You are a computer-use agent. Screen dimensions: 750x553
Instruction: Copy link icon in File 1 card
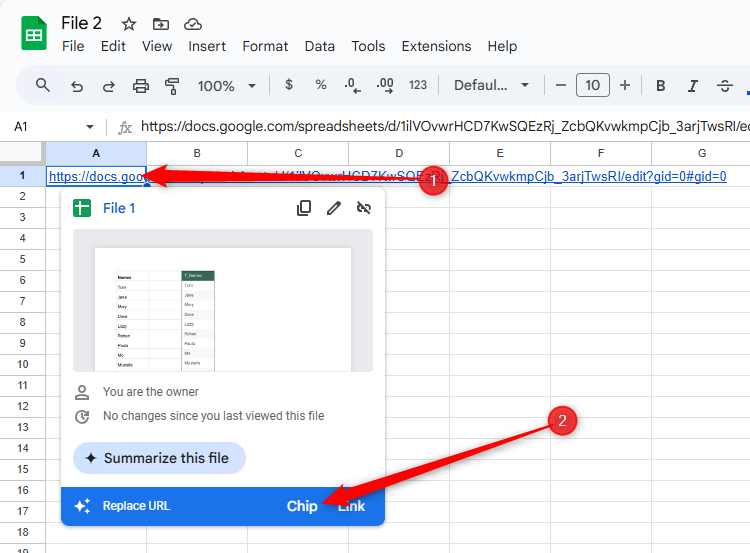(x=304, y=208)
